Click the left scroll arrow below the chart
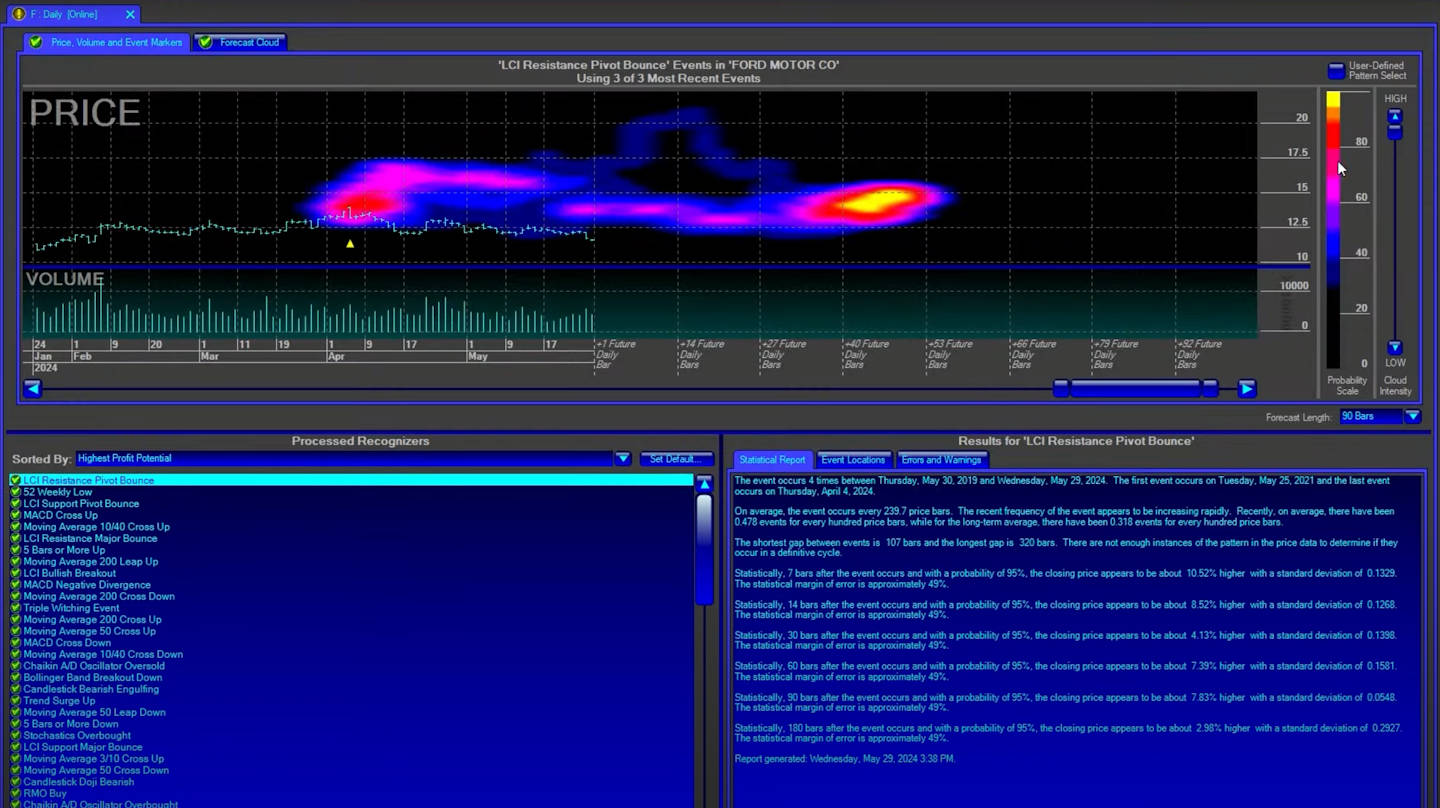 pos(33,389)
